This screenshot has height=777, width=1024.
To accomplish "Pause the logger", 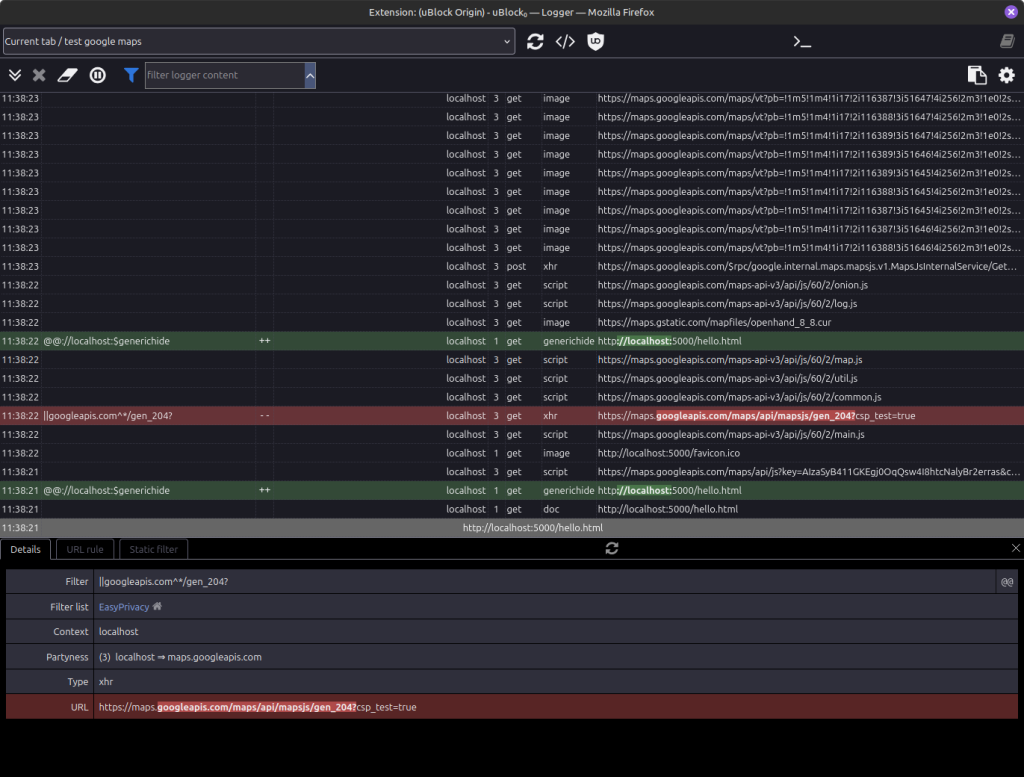I will tap(98, 75).
